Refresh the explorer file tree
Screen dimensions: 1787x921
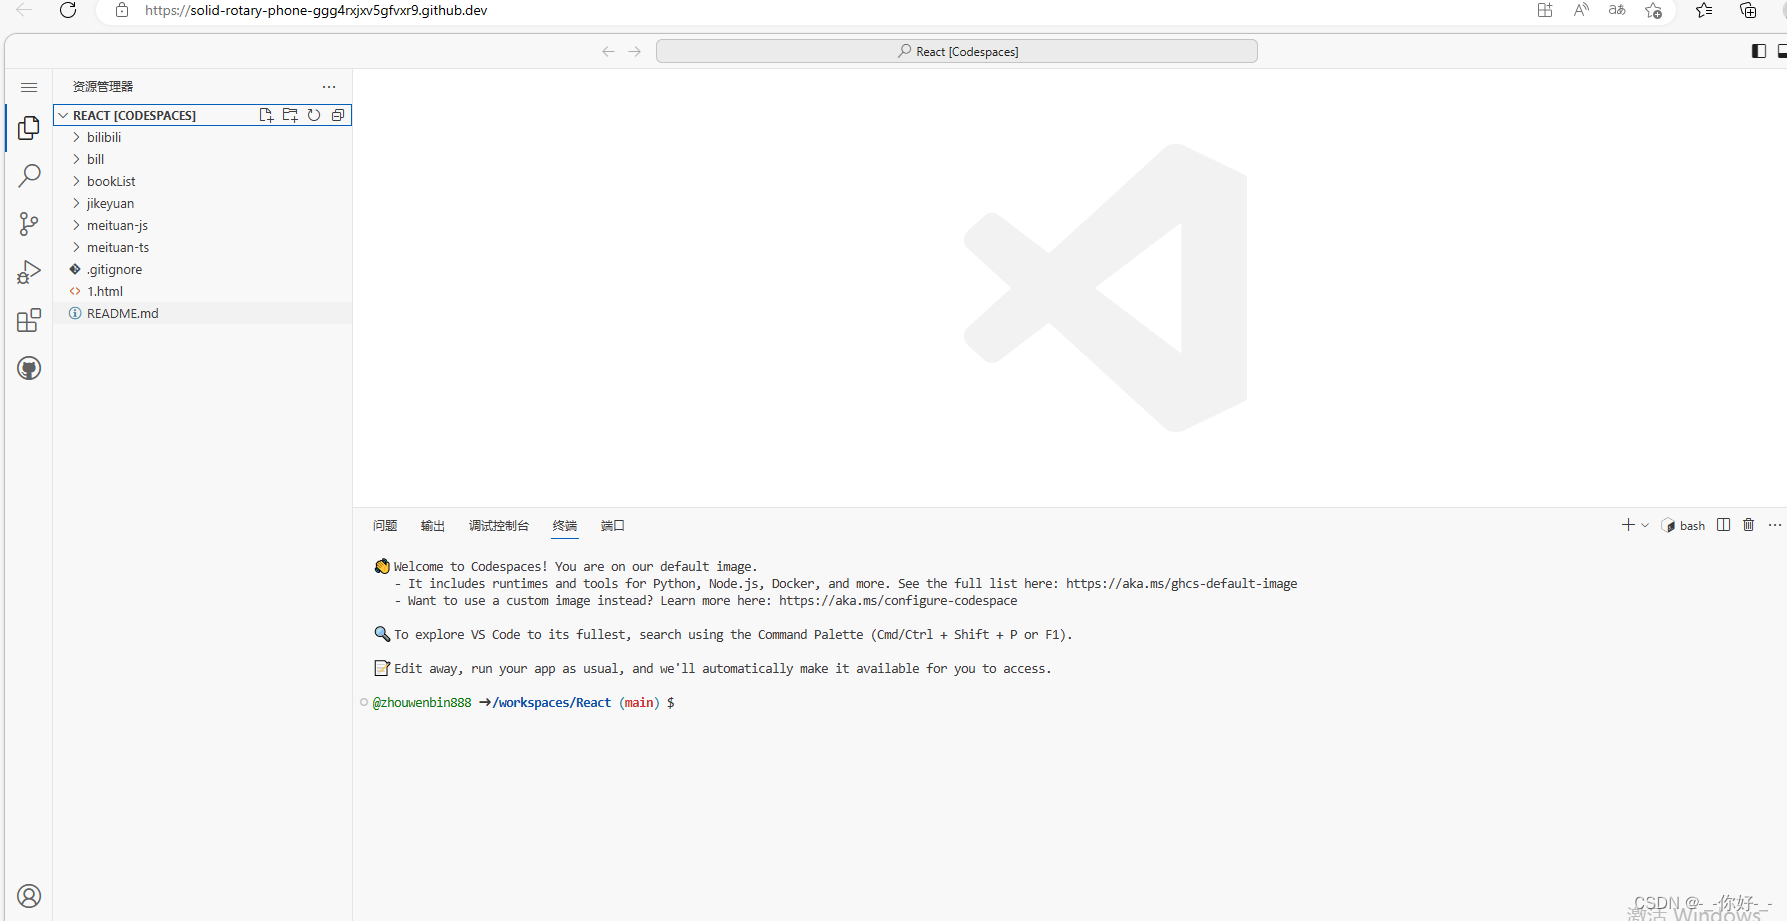point(314,115)
